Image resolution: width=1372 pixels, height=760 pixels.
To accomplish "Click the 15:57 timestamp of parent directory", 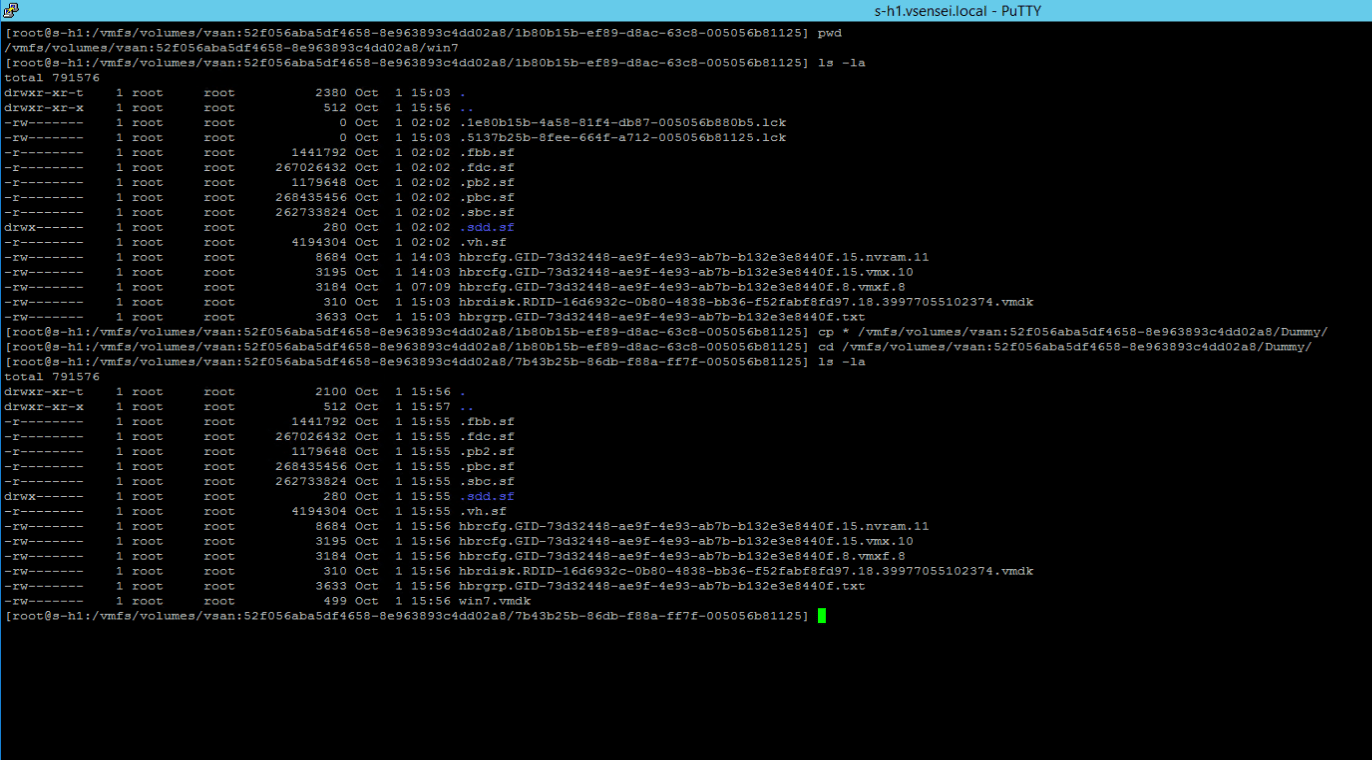I will [x=430, y=407].
